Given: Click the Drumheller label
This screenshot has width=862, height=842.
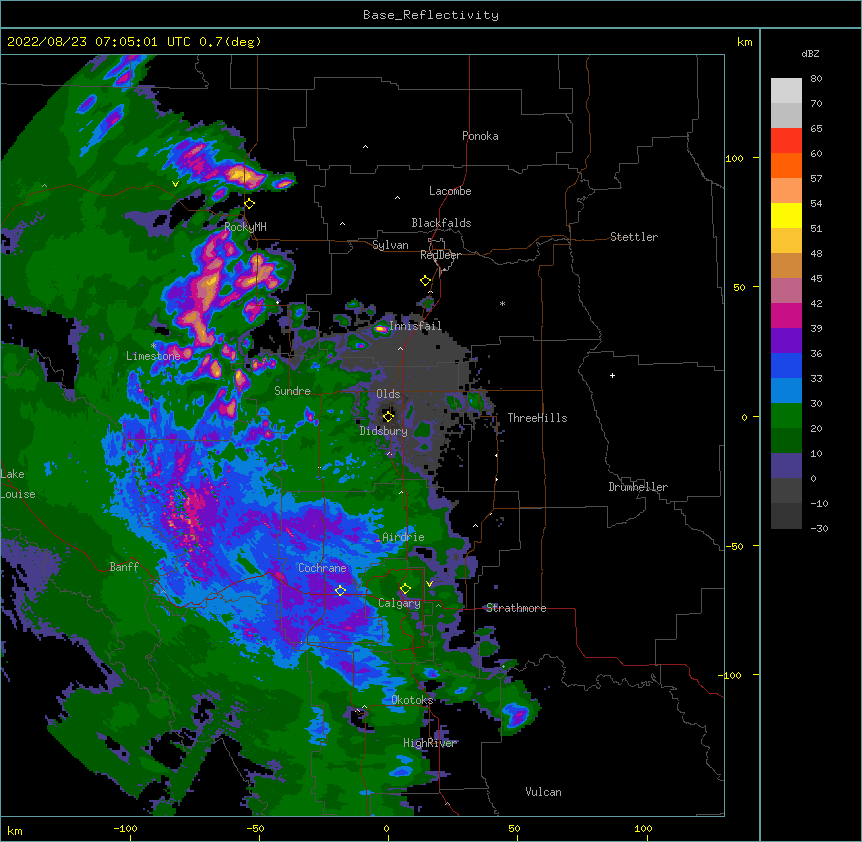Looking at the screenshot, I should (x=638, y=487).
